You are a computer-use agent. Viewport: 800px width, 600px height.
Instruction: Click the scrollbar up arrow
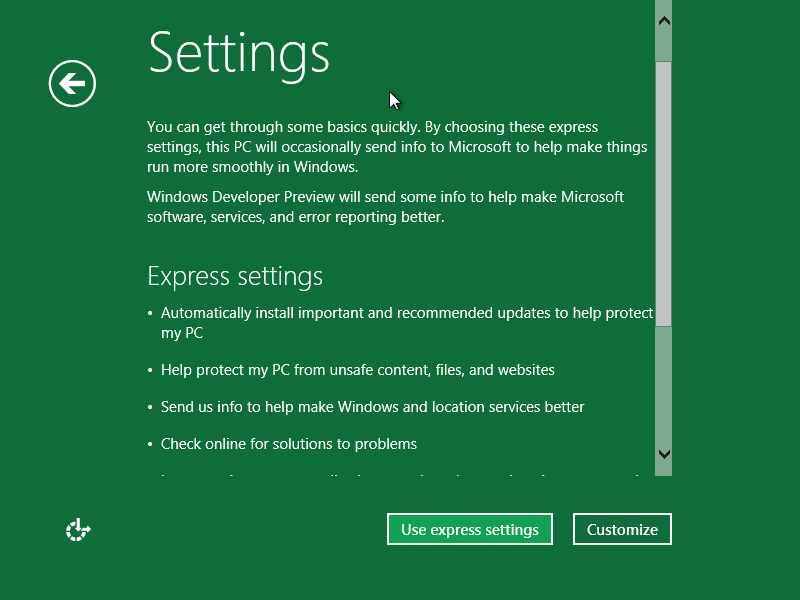point(664,21)
